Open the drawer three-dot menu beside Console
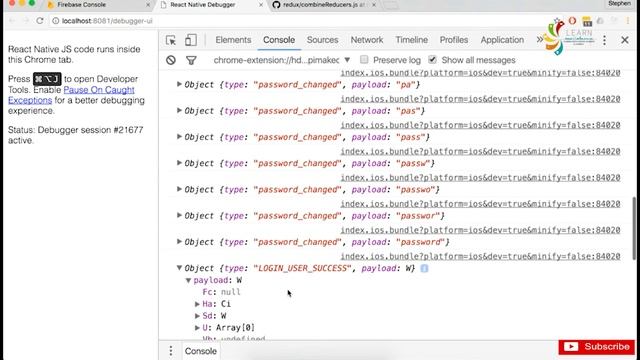 171,351
